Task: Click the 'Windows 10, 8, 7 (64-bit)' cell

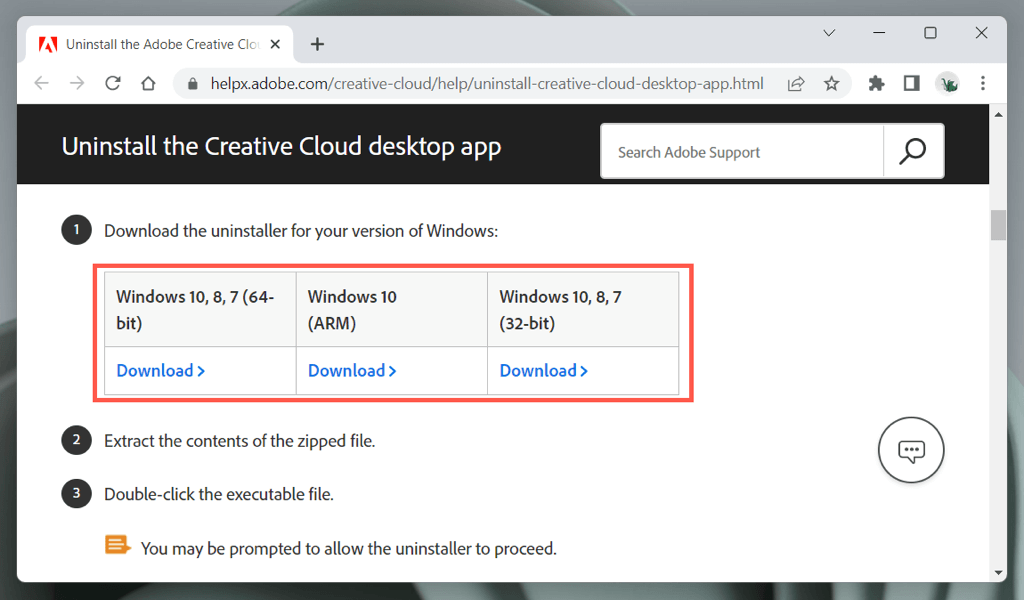Action: [200, 309]
